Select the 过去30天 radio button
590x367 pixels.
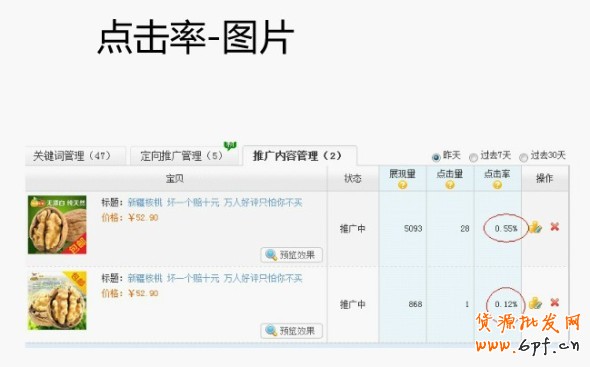point(523,157)
